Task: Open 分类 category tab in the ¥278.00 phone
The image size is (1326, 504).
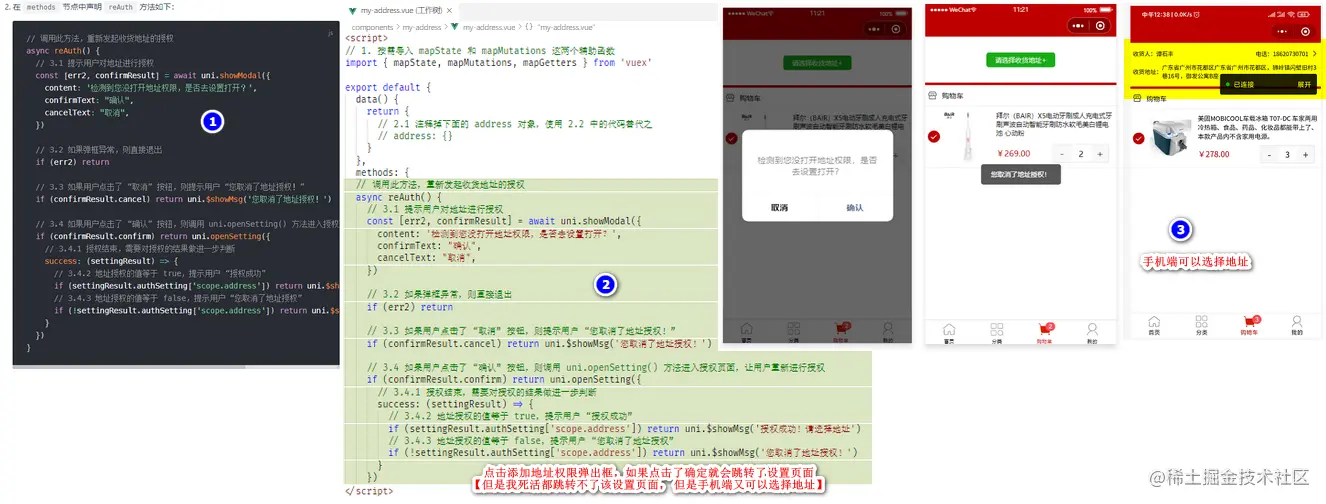Action: click(1201, 325)
